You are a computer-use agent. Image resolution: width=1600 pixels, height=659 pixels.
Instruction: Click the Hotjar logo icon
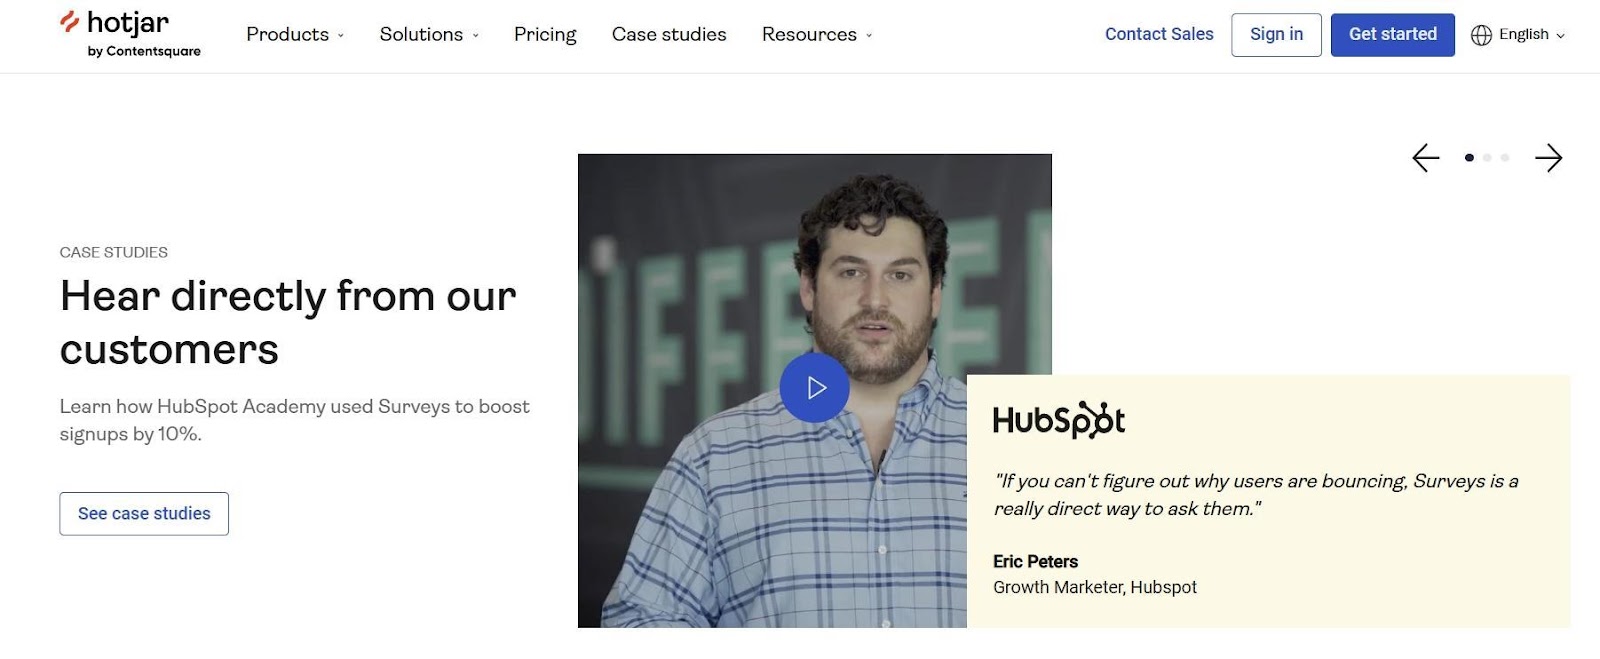pyautogui.click(x=69, y=21)
